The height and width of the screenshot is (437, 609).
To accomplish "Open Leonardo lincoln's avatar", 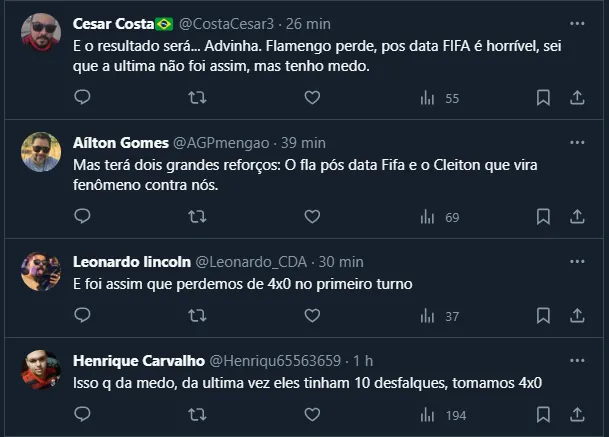I will coord(41,271).
